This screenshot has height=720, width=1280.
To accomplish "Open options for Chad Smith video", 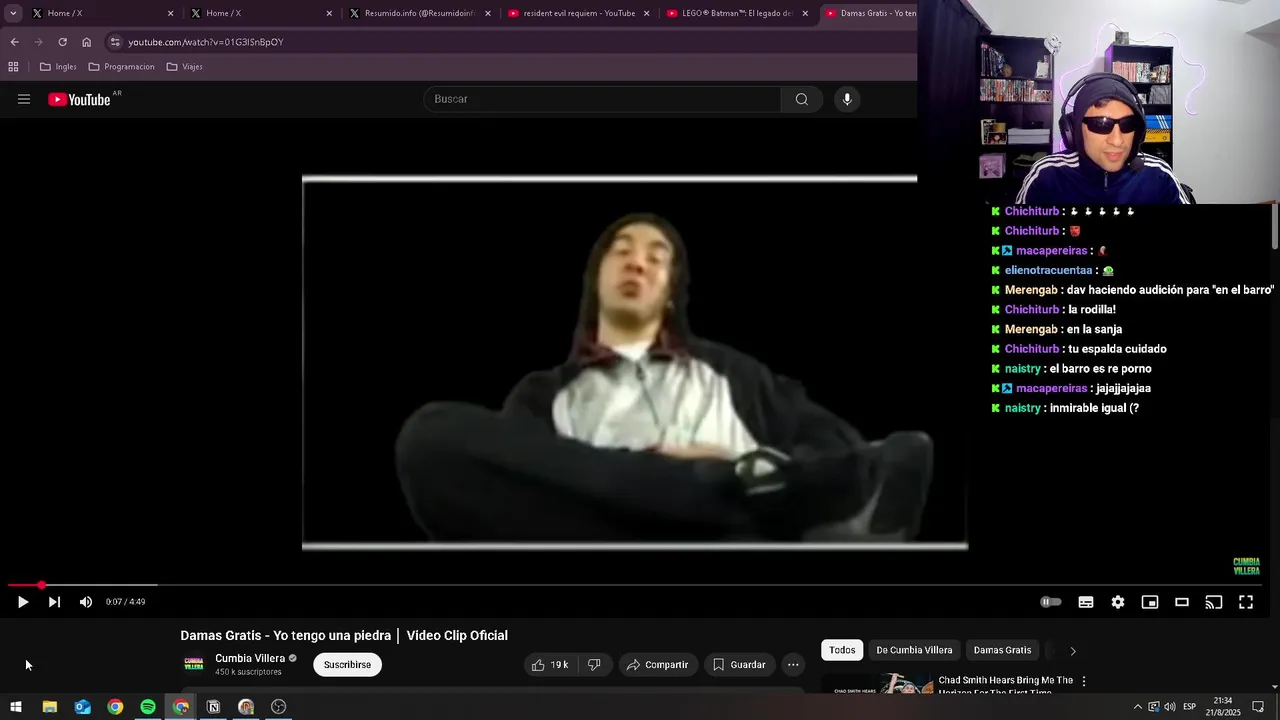I will click(1083, 681).
